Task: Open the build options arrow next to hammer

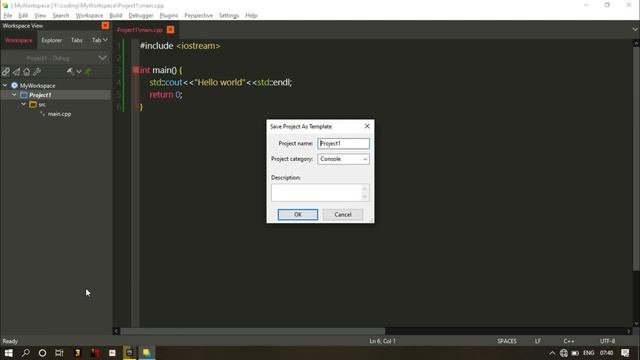Action: click(x=79, y=72)
